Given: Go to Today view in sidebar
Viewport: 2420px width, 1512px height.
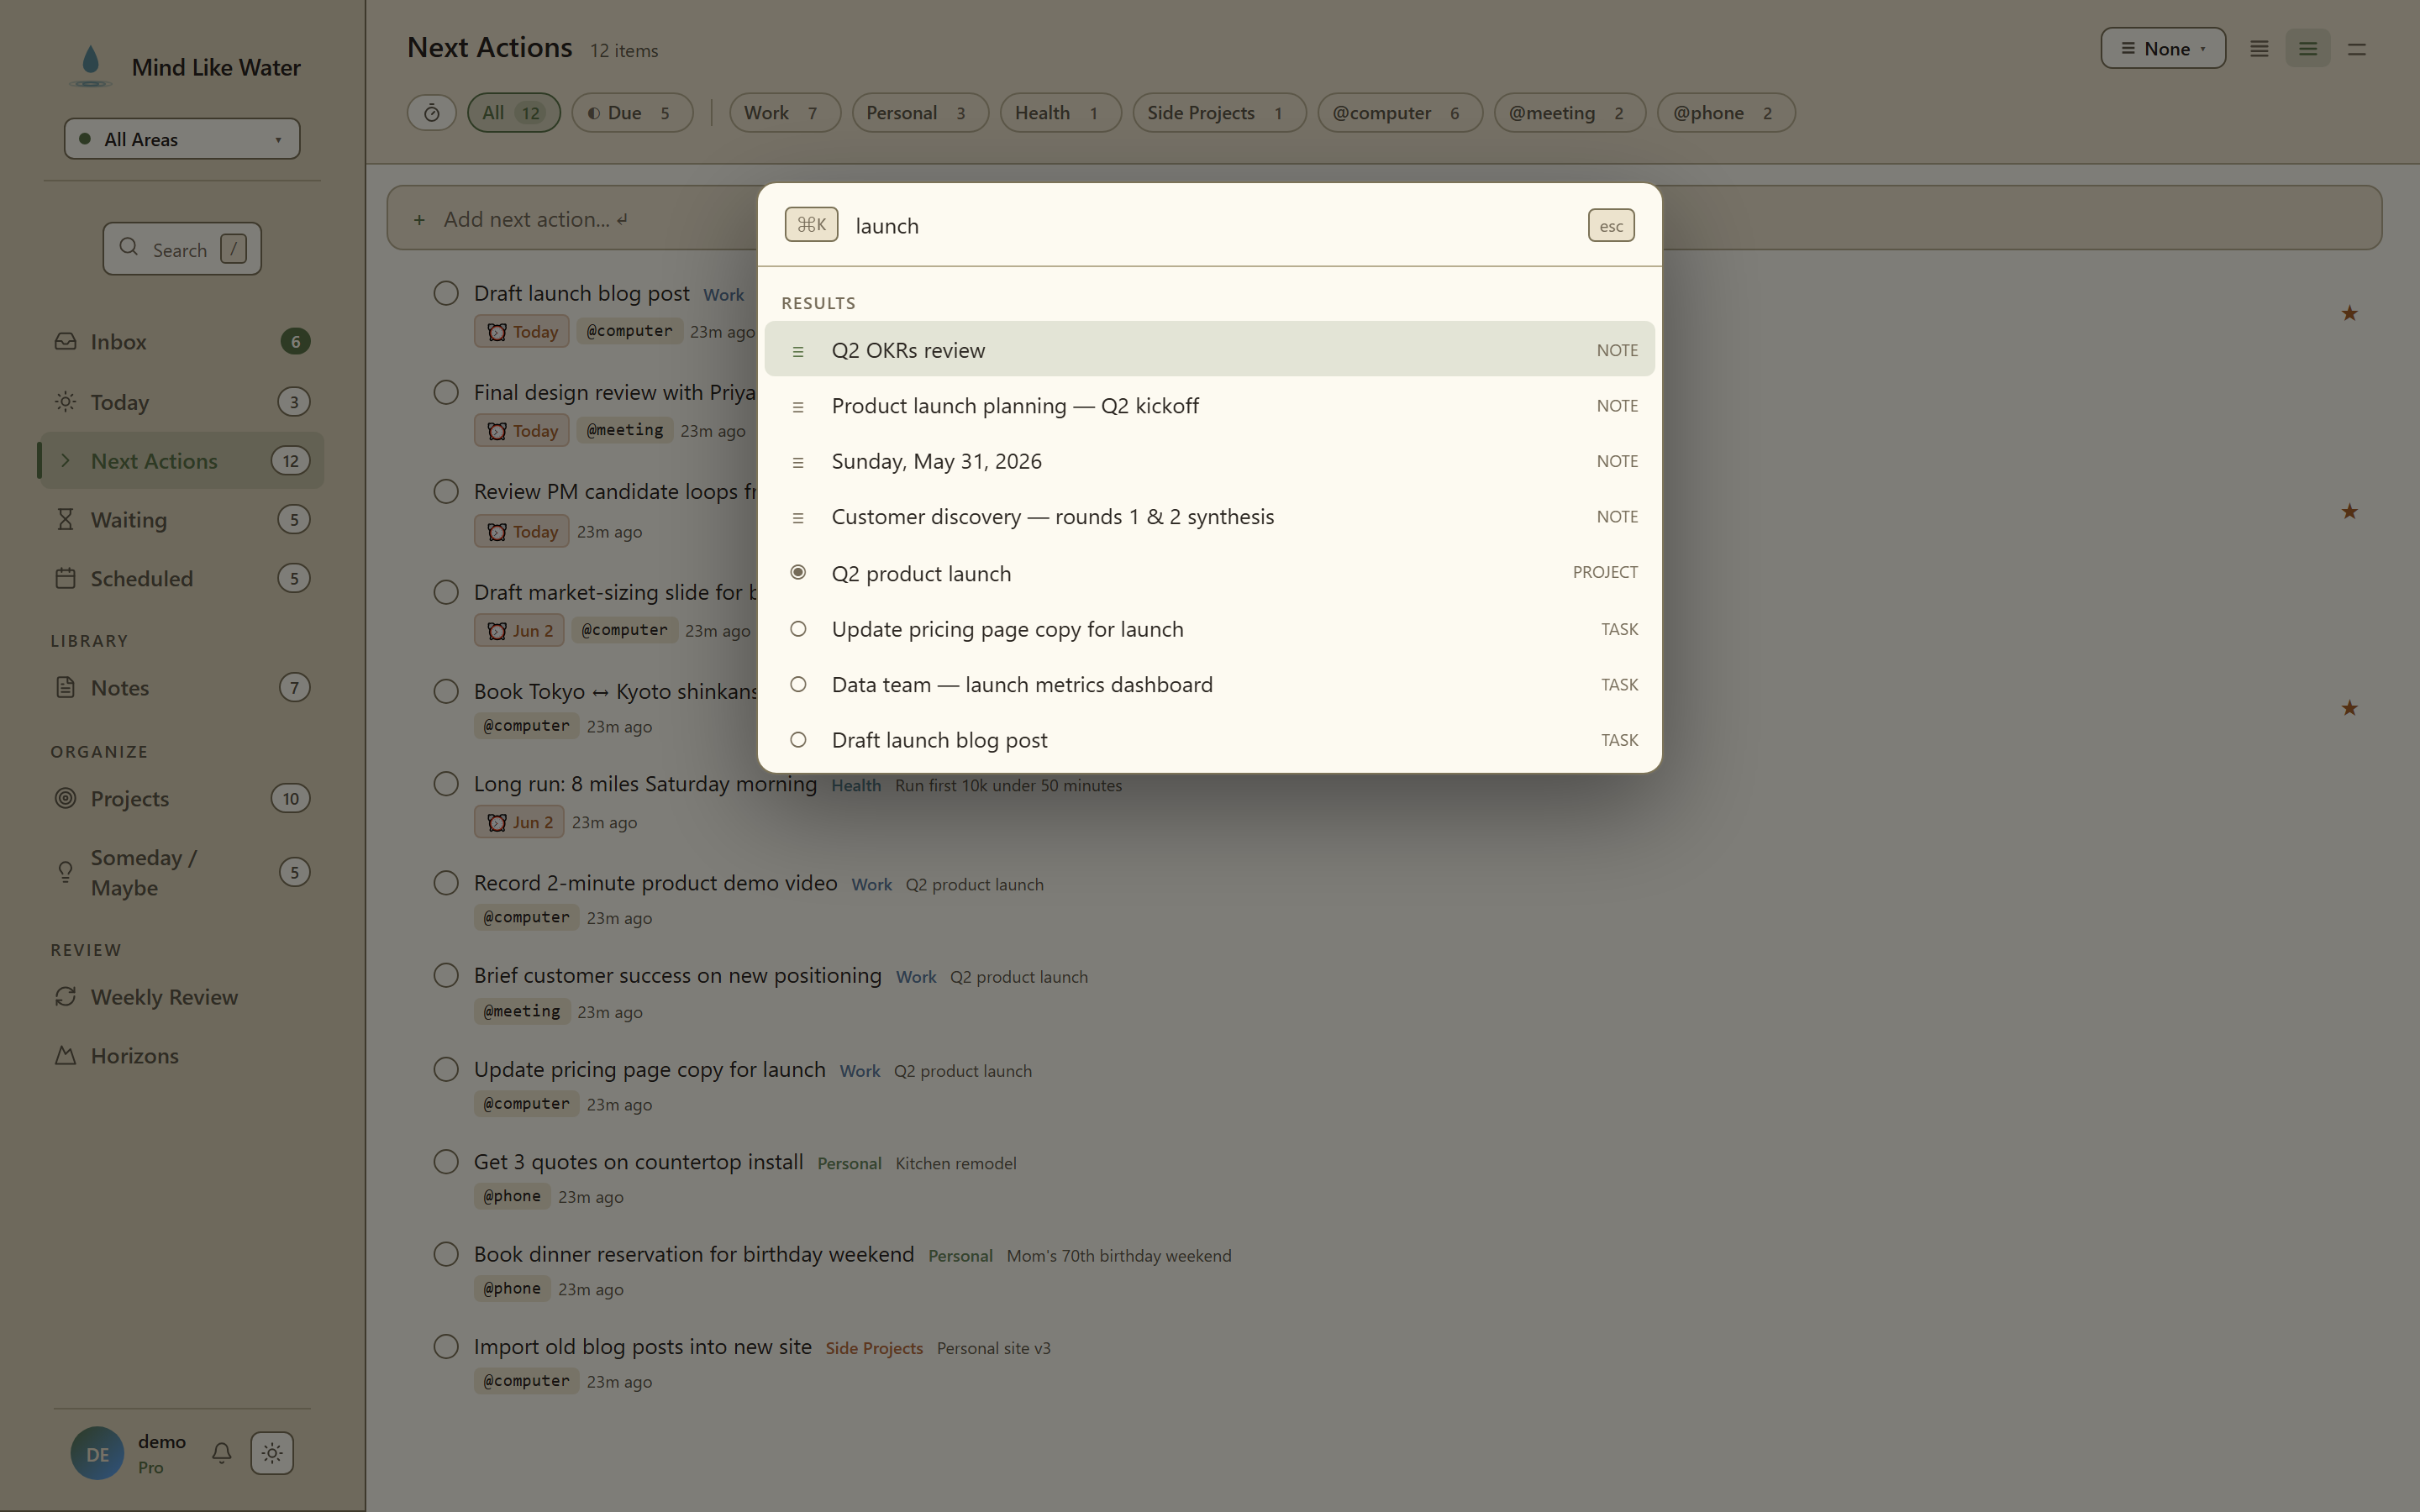Looking at the screenshot, I should coord(182,402).
